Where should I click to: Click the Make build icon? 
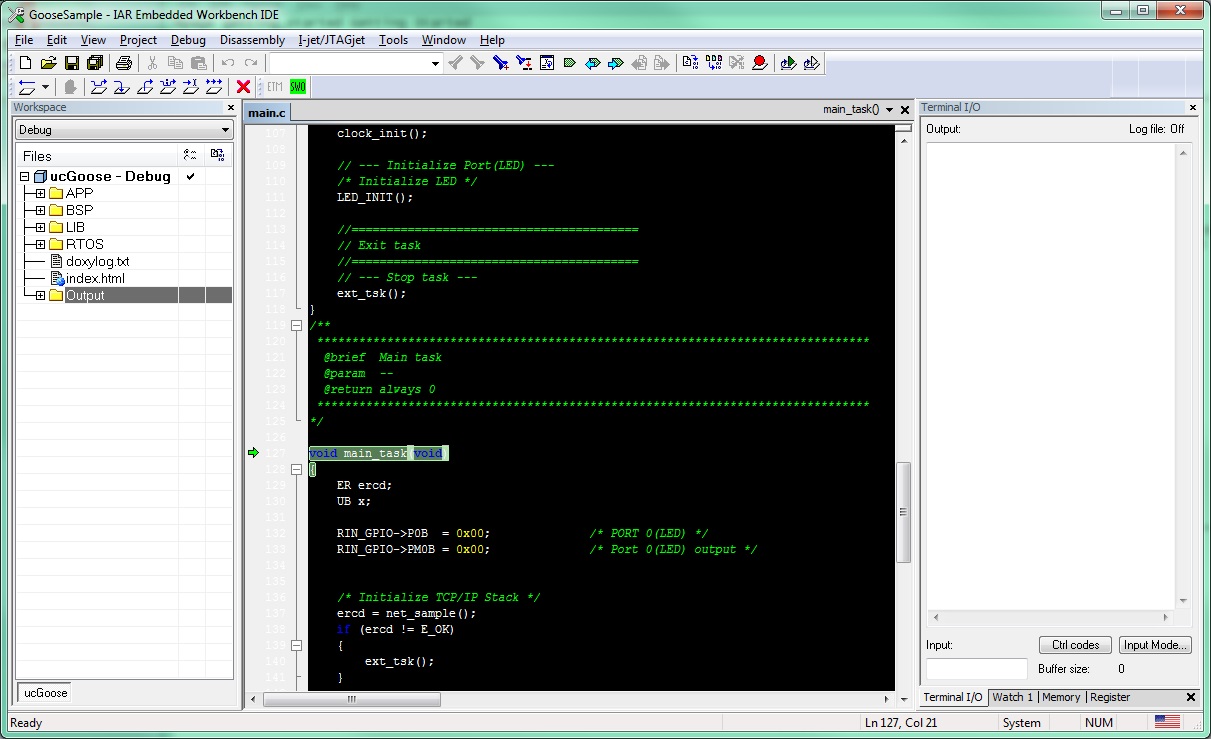(x=713, y=63)
